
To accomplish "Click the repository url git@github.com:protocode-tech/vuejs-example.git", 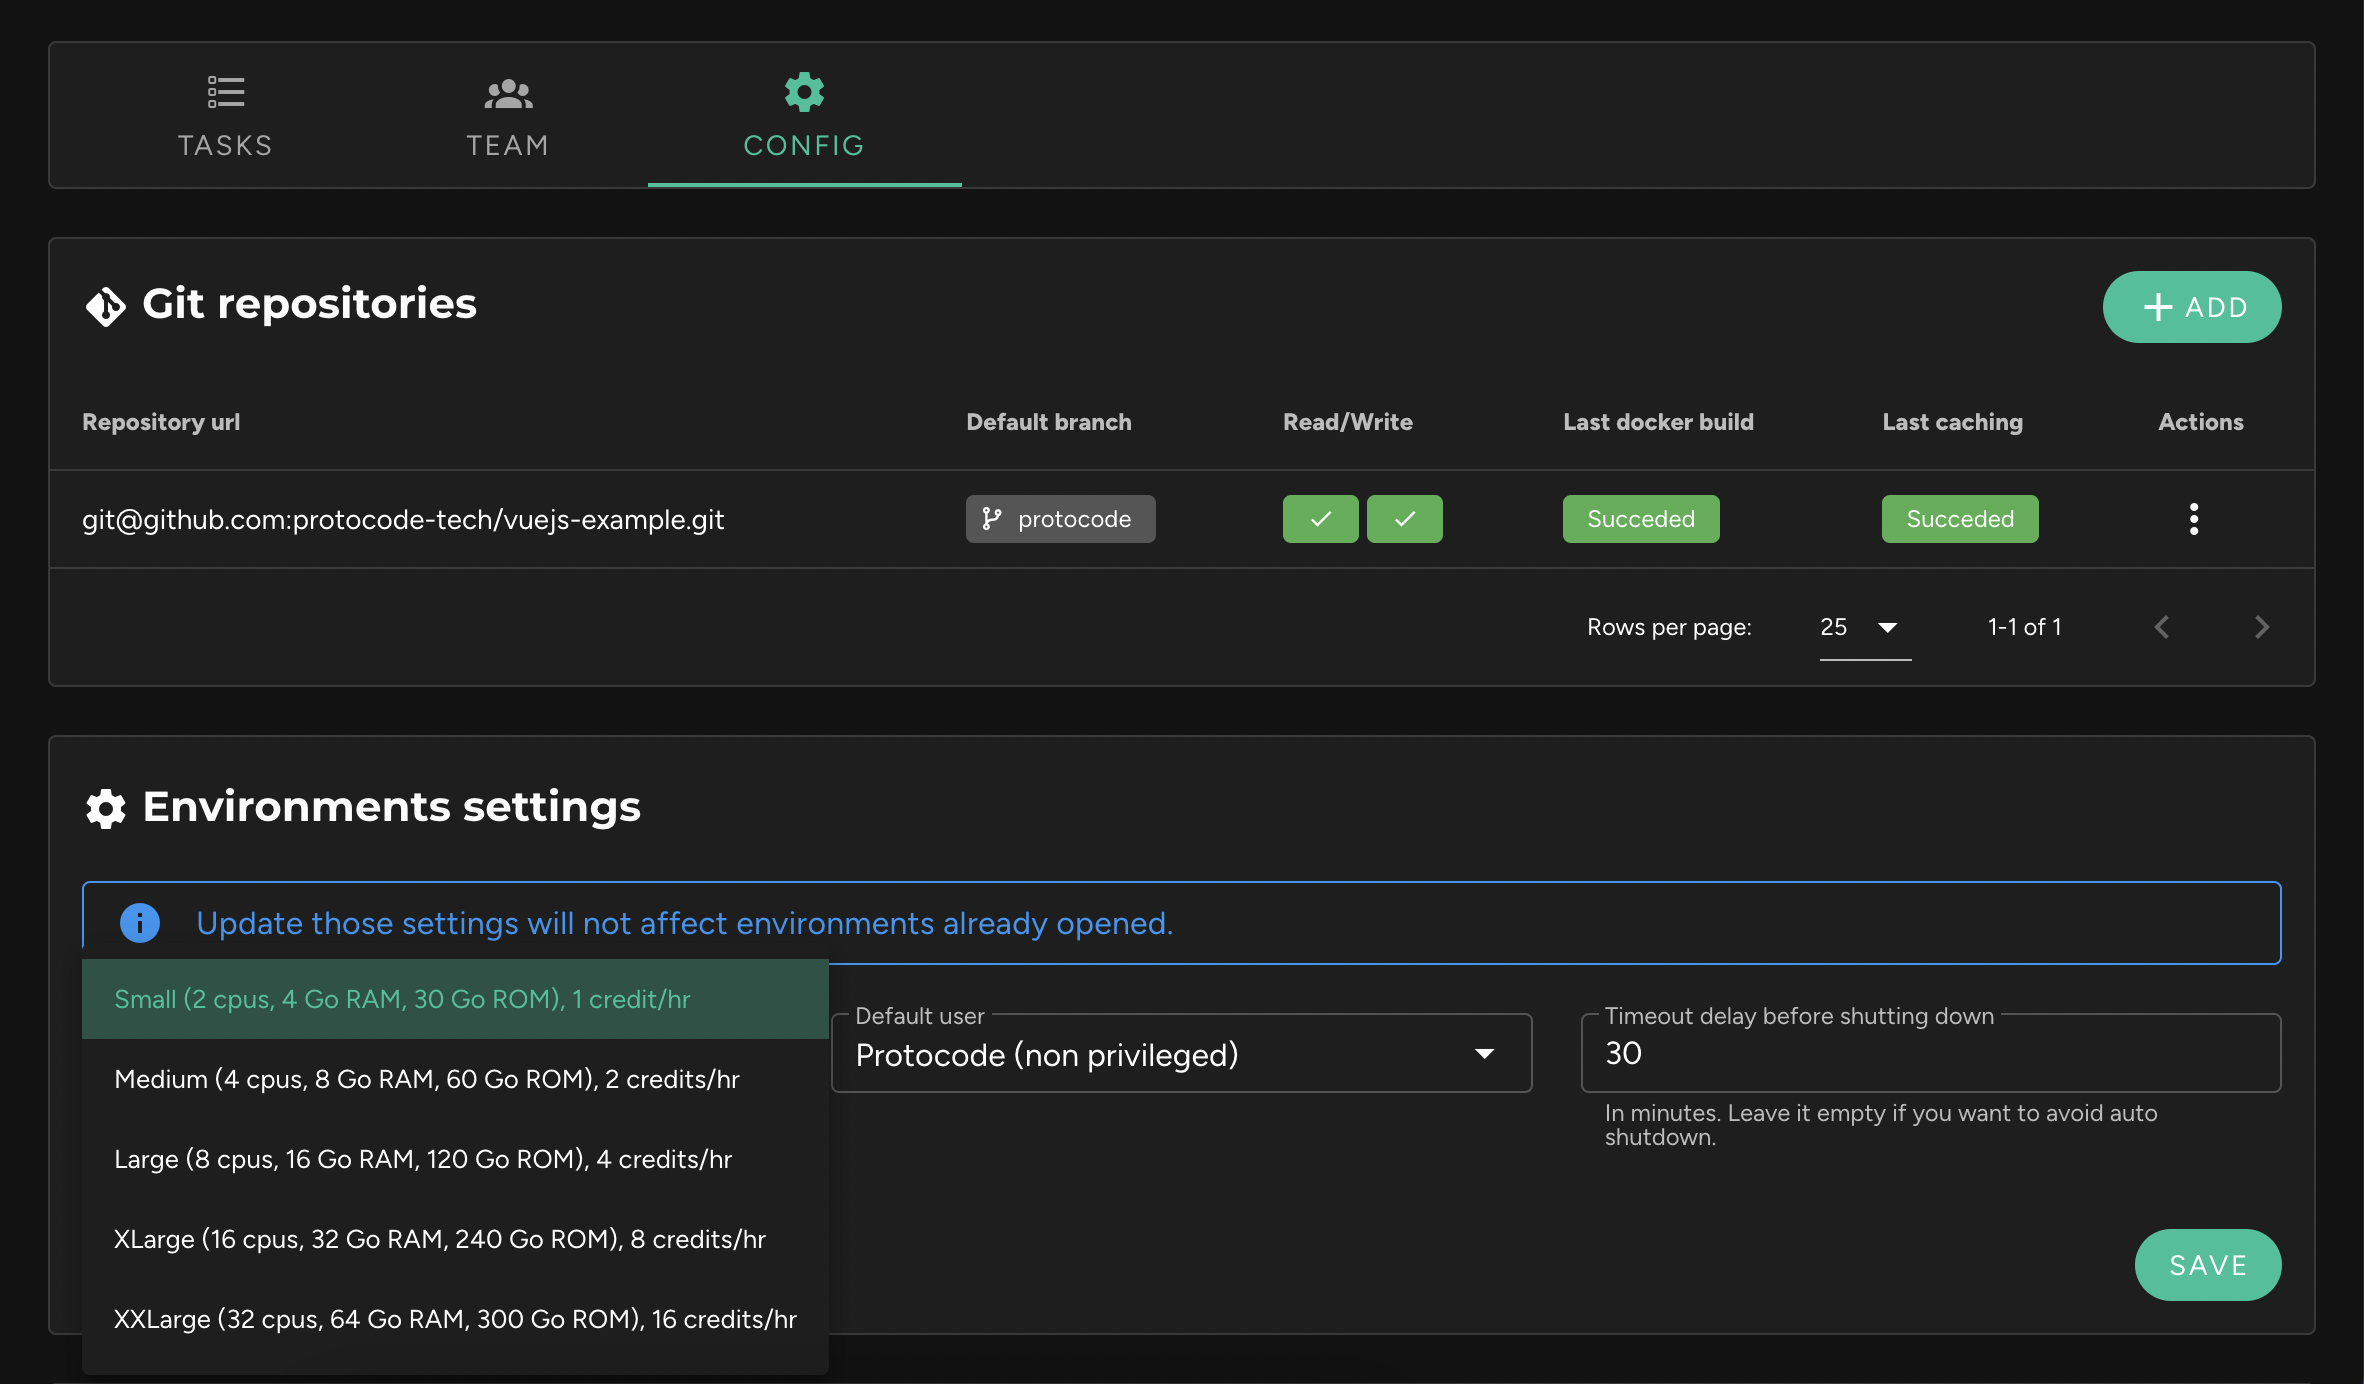I will (x=403, y=519).
